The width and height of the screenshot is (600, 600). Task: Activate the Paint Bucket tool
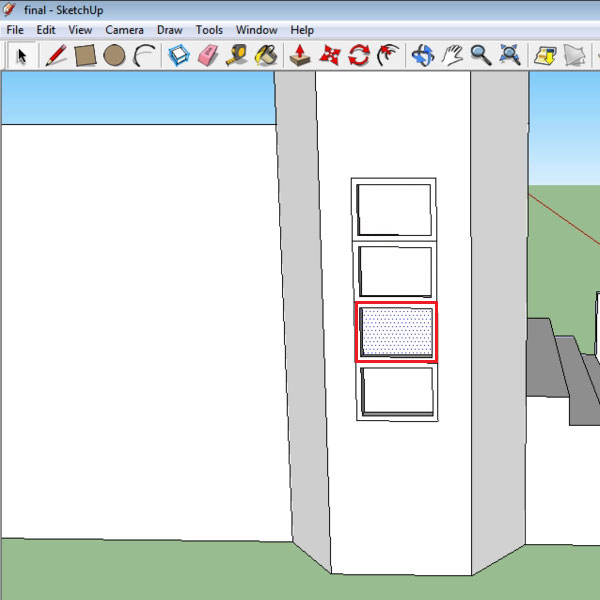click(266, 55)
